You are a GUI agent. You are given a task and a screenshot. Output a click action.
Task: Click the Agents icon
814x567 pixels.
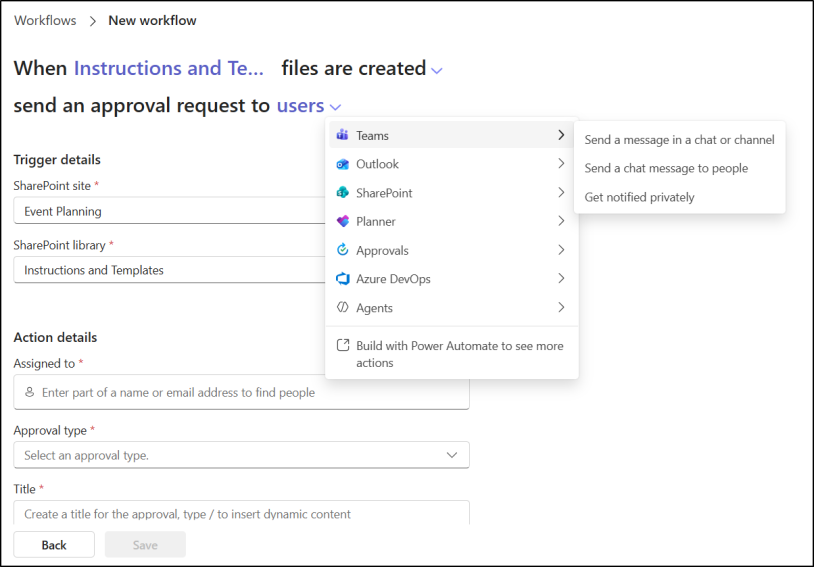coord(343,307)
